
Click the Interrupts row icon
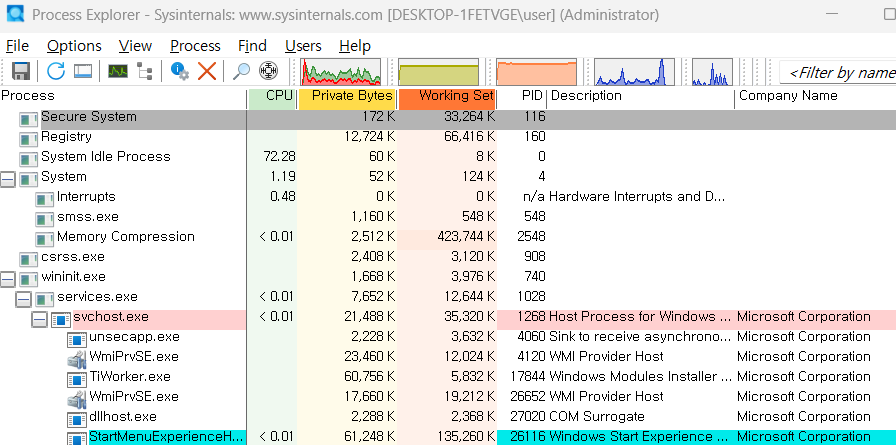coord(45,199)
